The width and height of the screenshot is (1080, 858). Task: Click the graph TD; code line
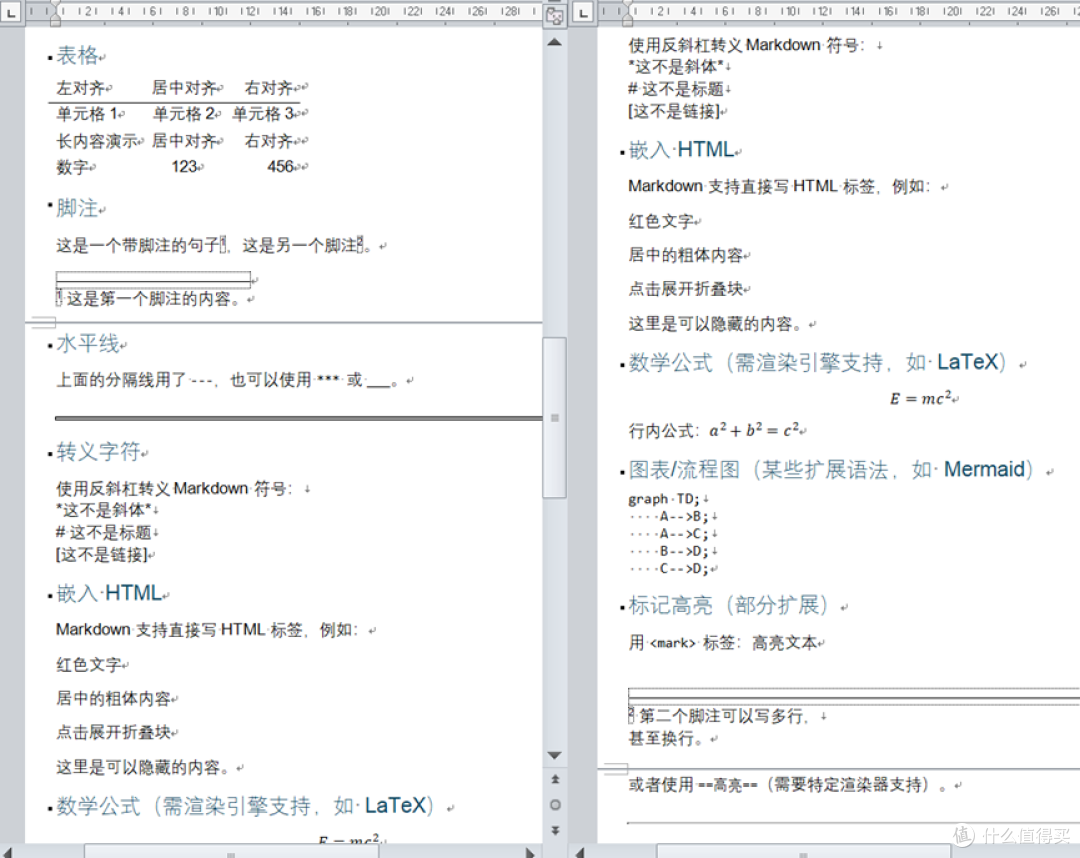[664, 499]
